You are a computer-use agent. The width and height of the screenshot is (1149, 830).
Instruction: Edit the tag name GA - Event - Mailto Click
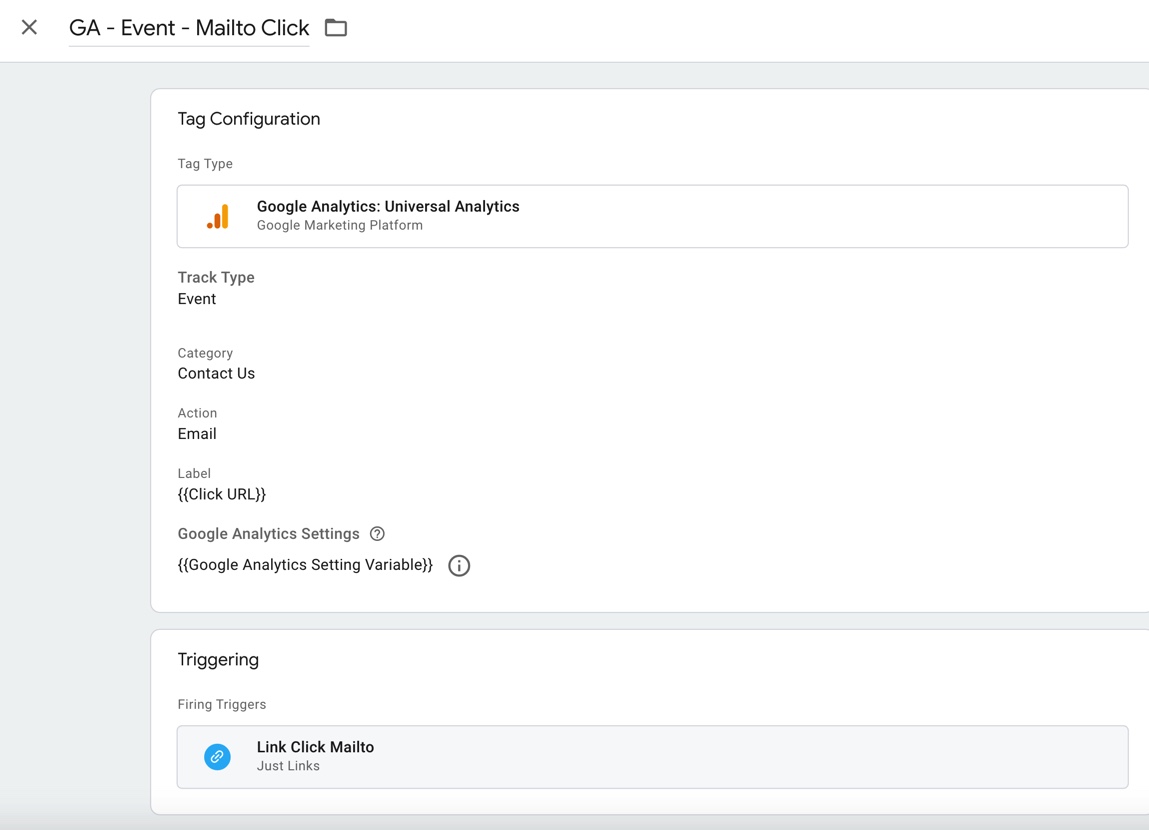pos(189,28)
